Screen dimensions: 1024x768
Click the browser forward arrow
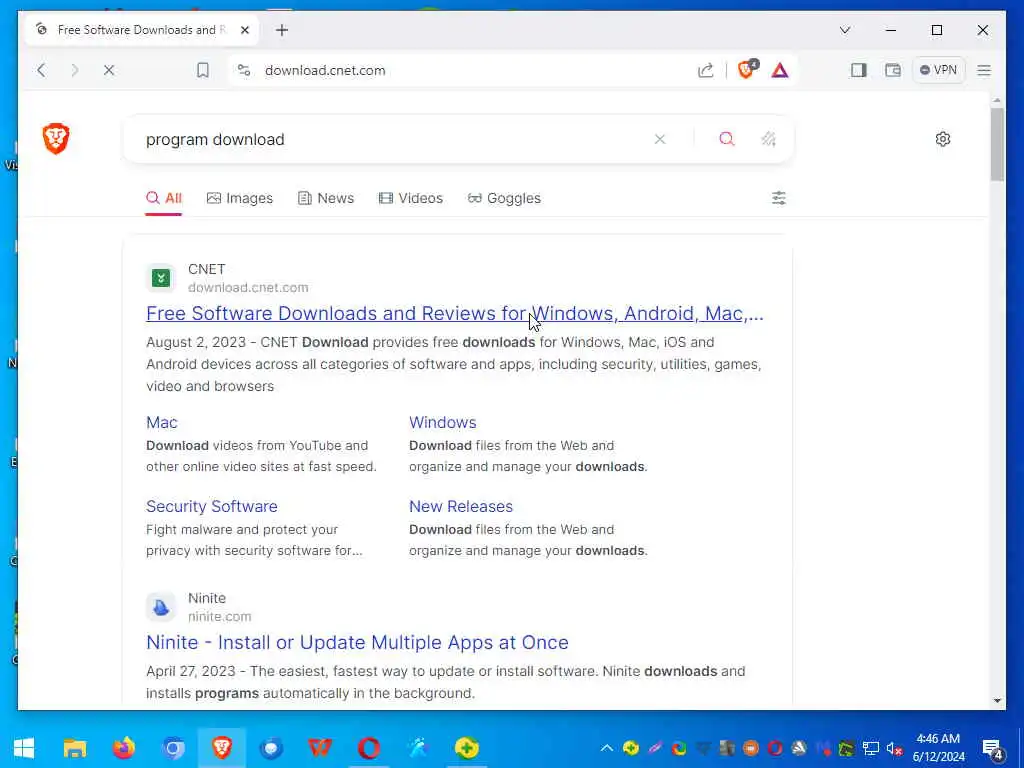pyautogui.click(x=74, y=70)
